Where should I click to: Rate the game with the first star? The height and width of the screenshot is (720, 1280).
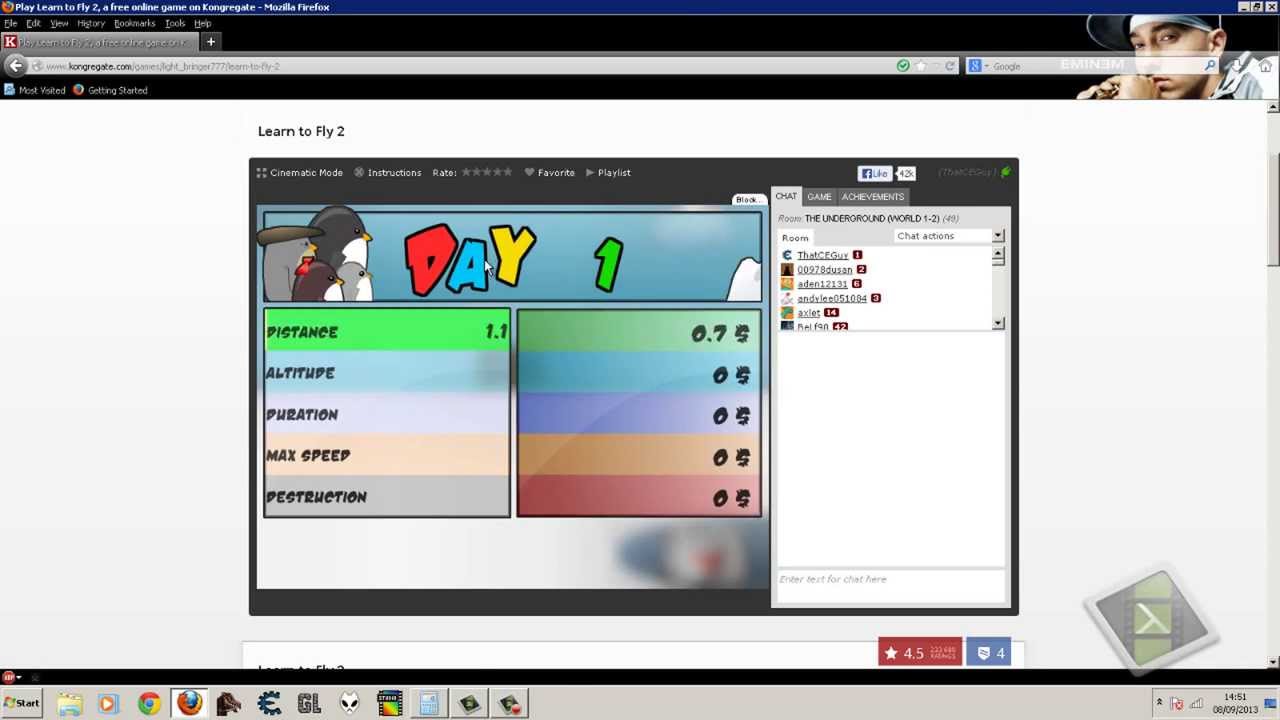[x=466, y=172]
